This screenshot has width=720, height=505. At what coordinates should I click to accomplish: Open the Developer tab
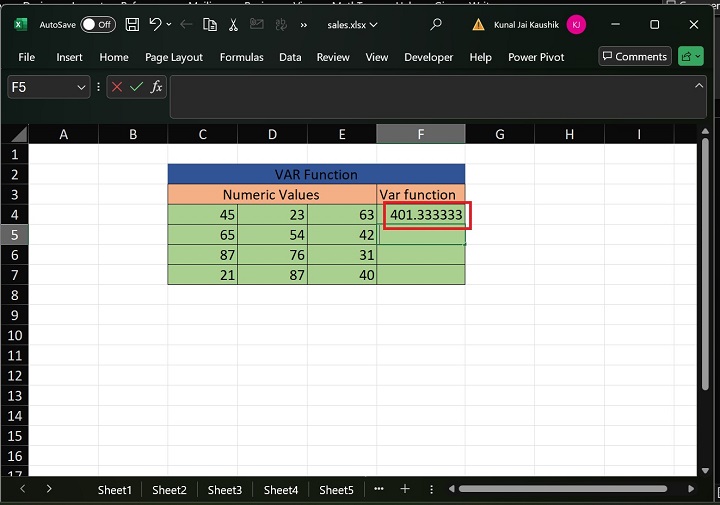pos(428,57)
